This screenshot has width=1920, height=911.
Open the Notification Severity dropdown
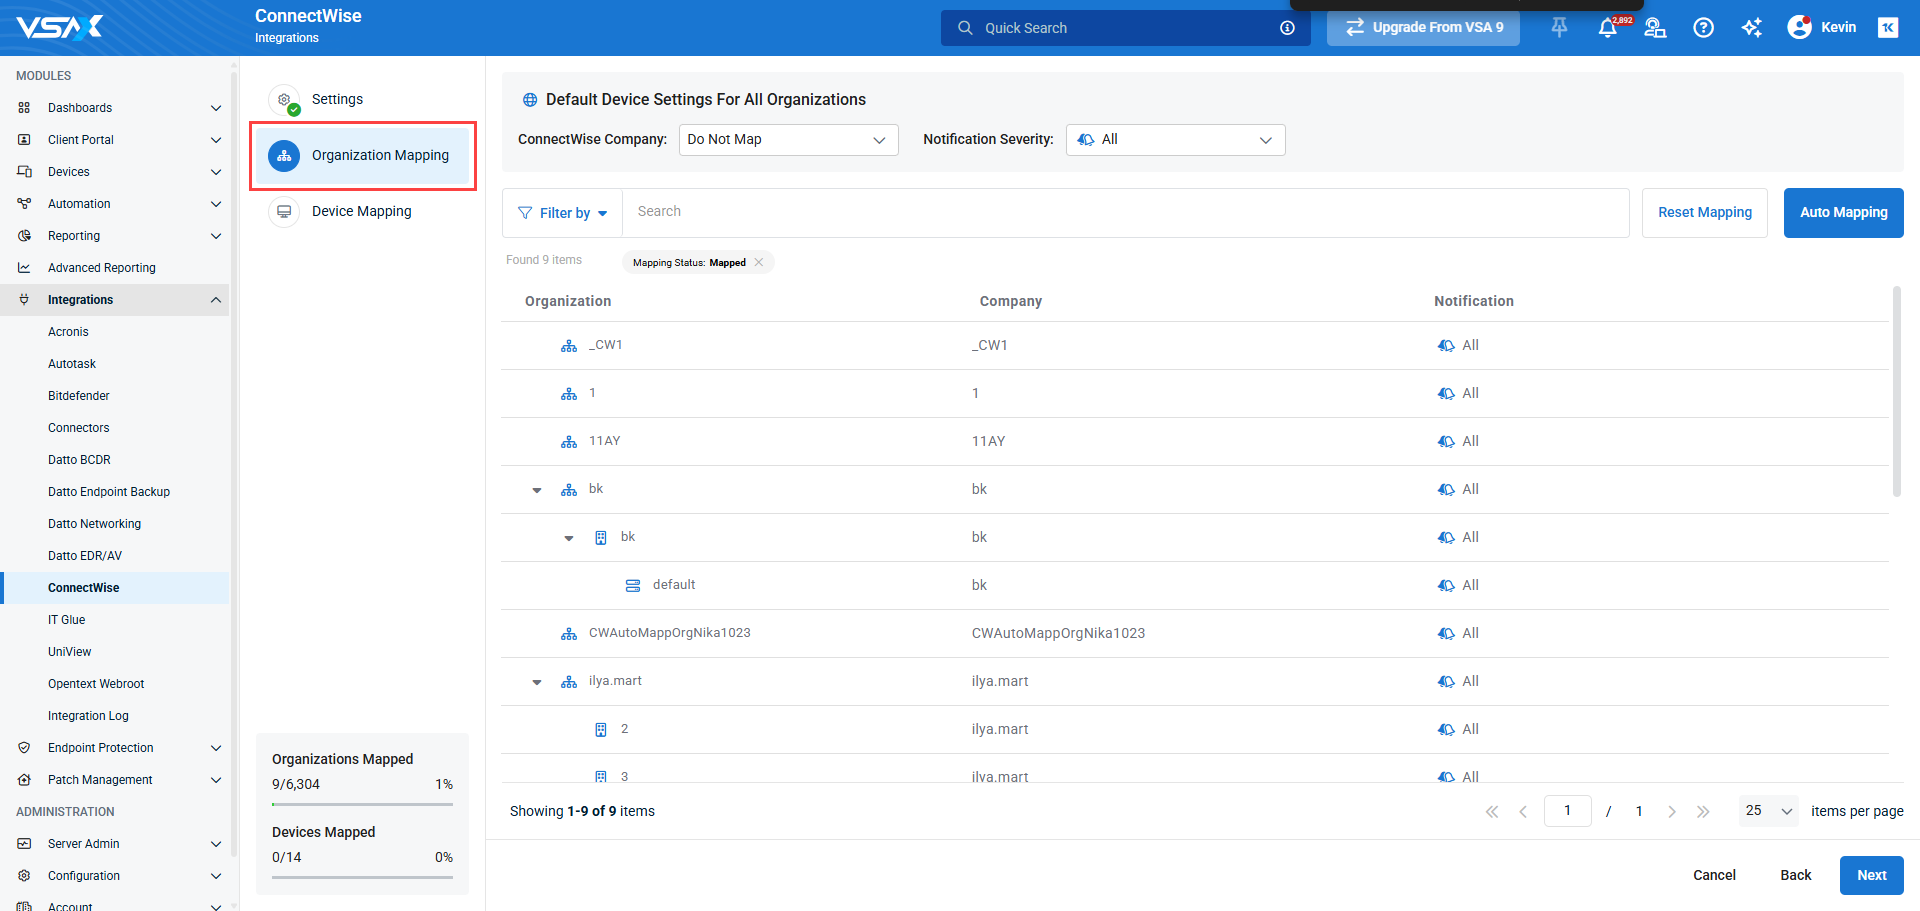point(1175,140)
